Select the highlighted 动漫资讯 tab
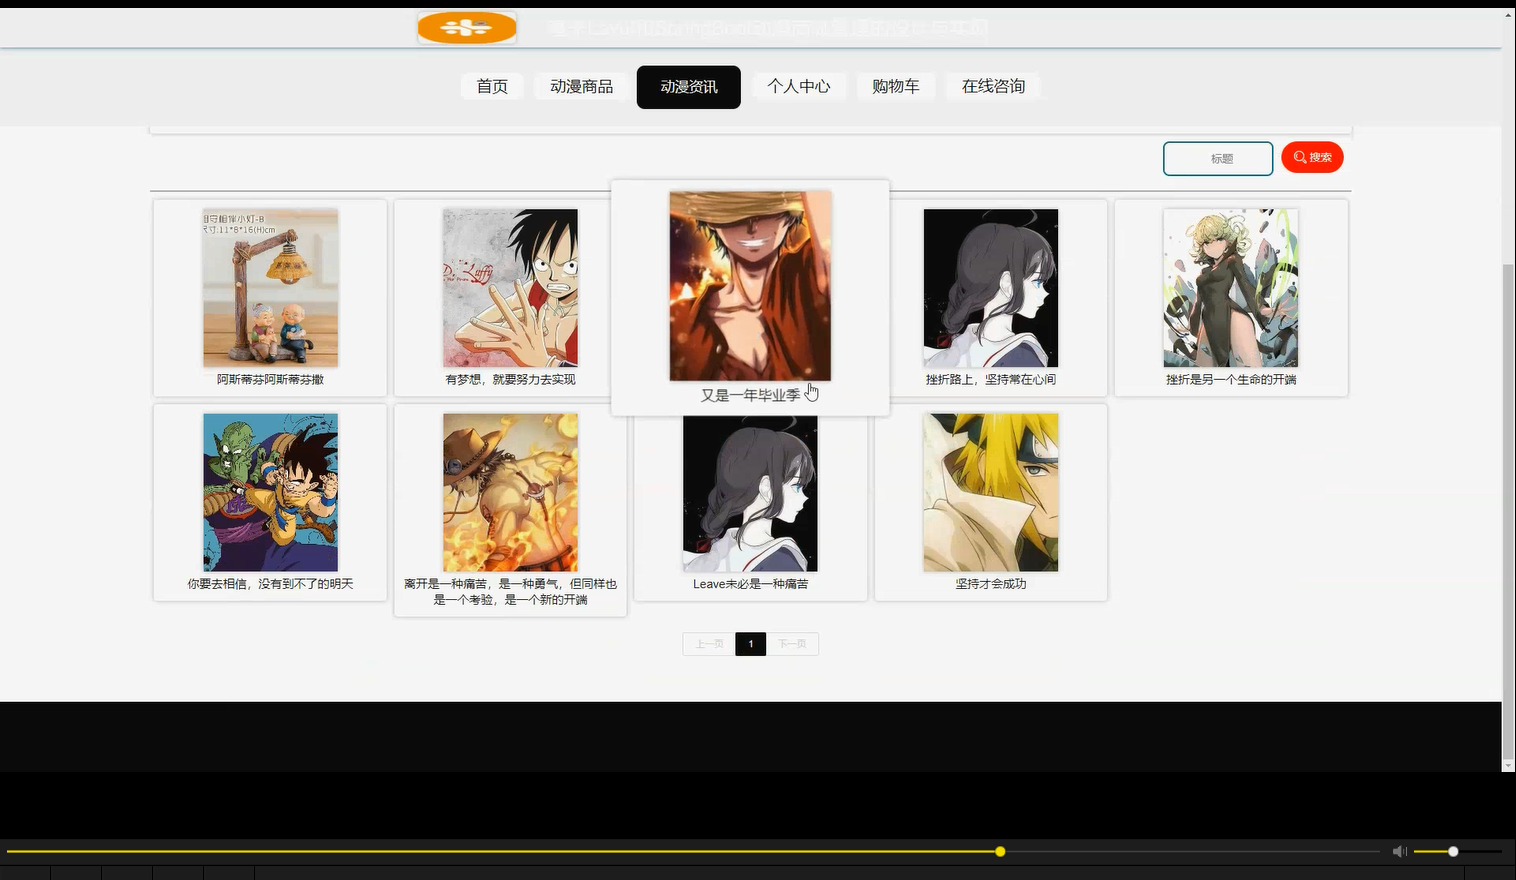This screenshot has height=880, width=1516. (688, 87)
